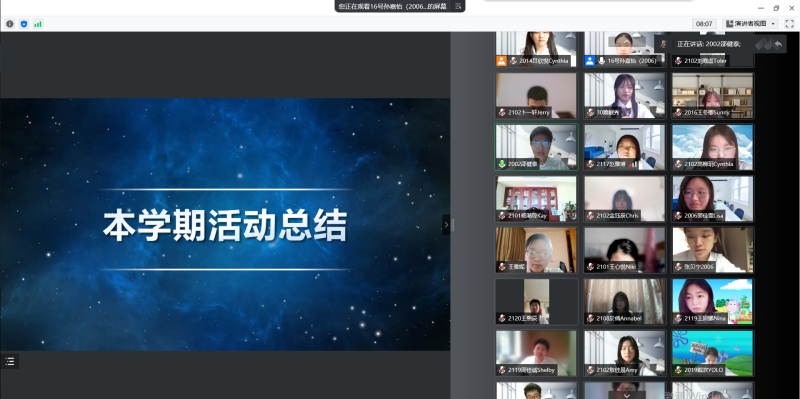Enter full screen mode with the corner-brackets icon
Screen dimensions: 800x399
pyautogui.click(x=789, y=23)
